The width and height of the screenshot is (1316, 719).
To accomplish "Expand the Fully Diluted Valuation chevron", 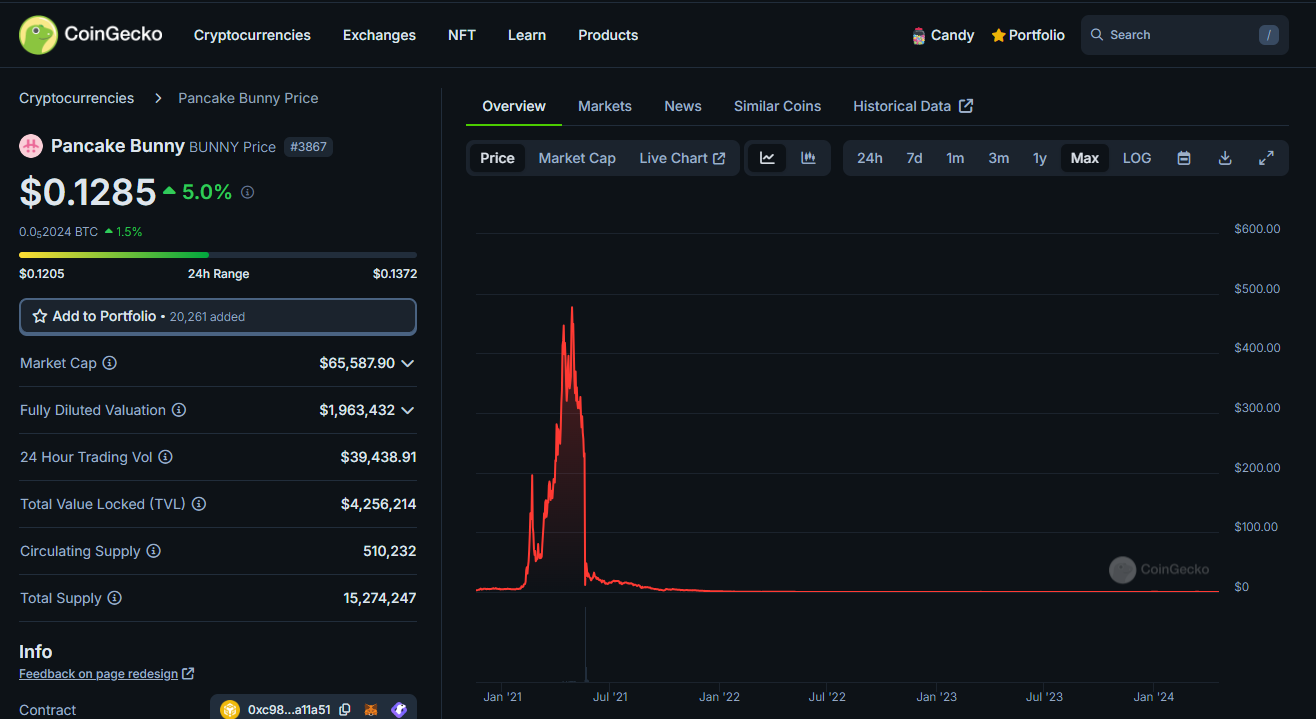I will [x=407, y=411].
